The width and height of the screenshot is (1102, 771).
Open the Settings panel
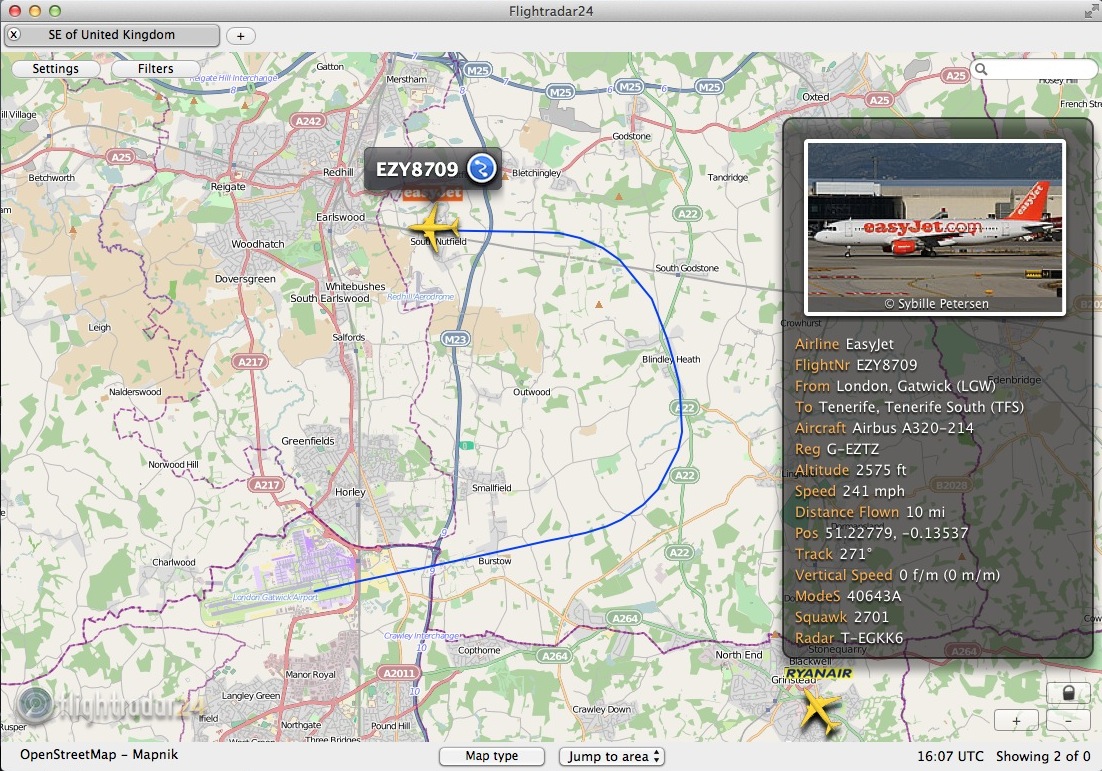point(56,69)
